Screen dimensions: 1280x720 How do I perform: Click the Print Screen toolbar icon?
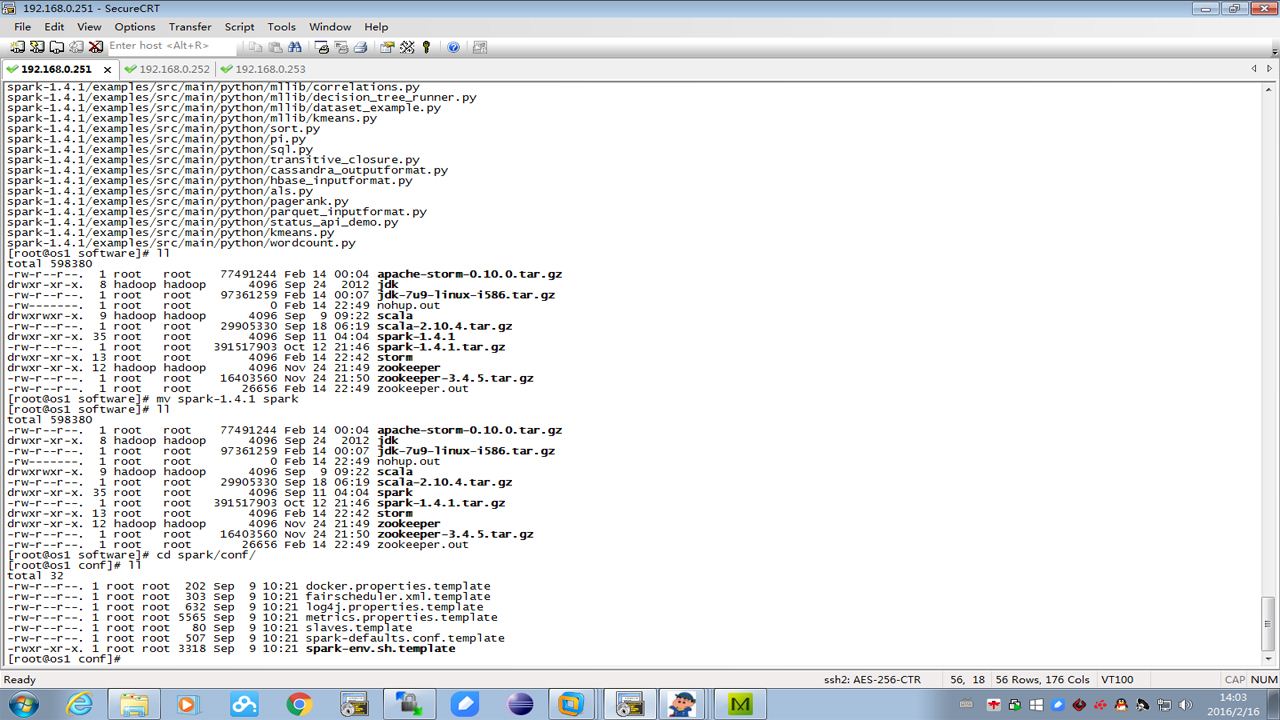pyautogui.click(x=322, y=47)
